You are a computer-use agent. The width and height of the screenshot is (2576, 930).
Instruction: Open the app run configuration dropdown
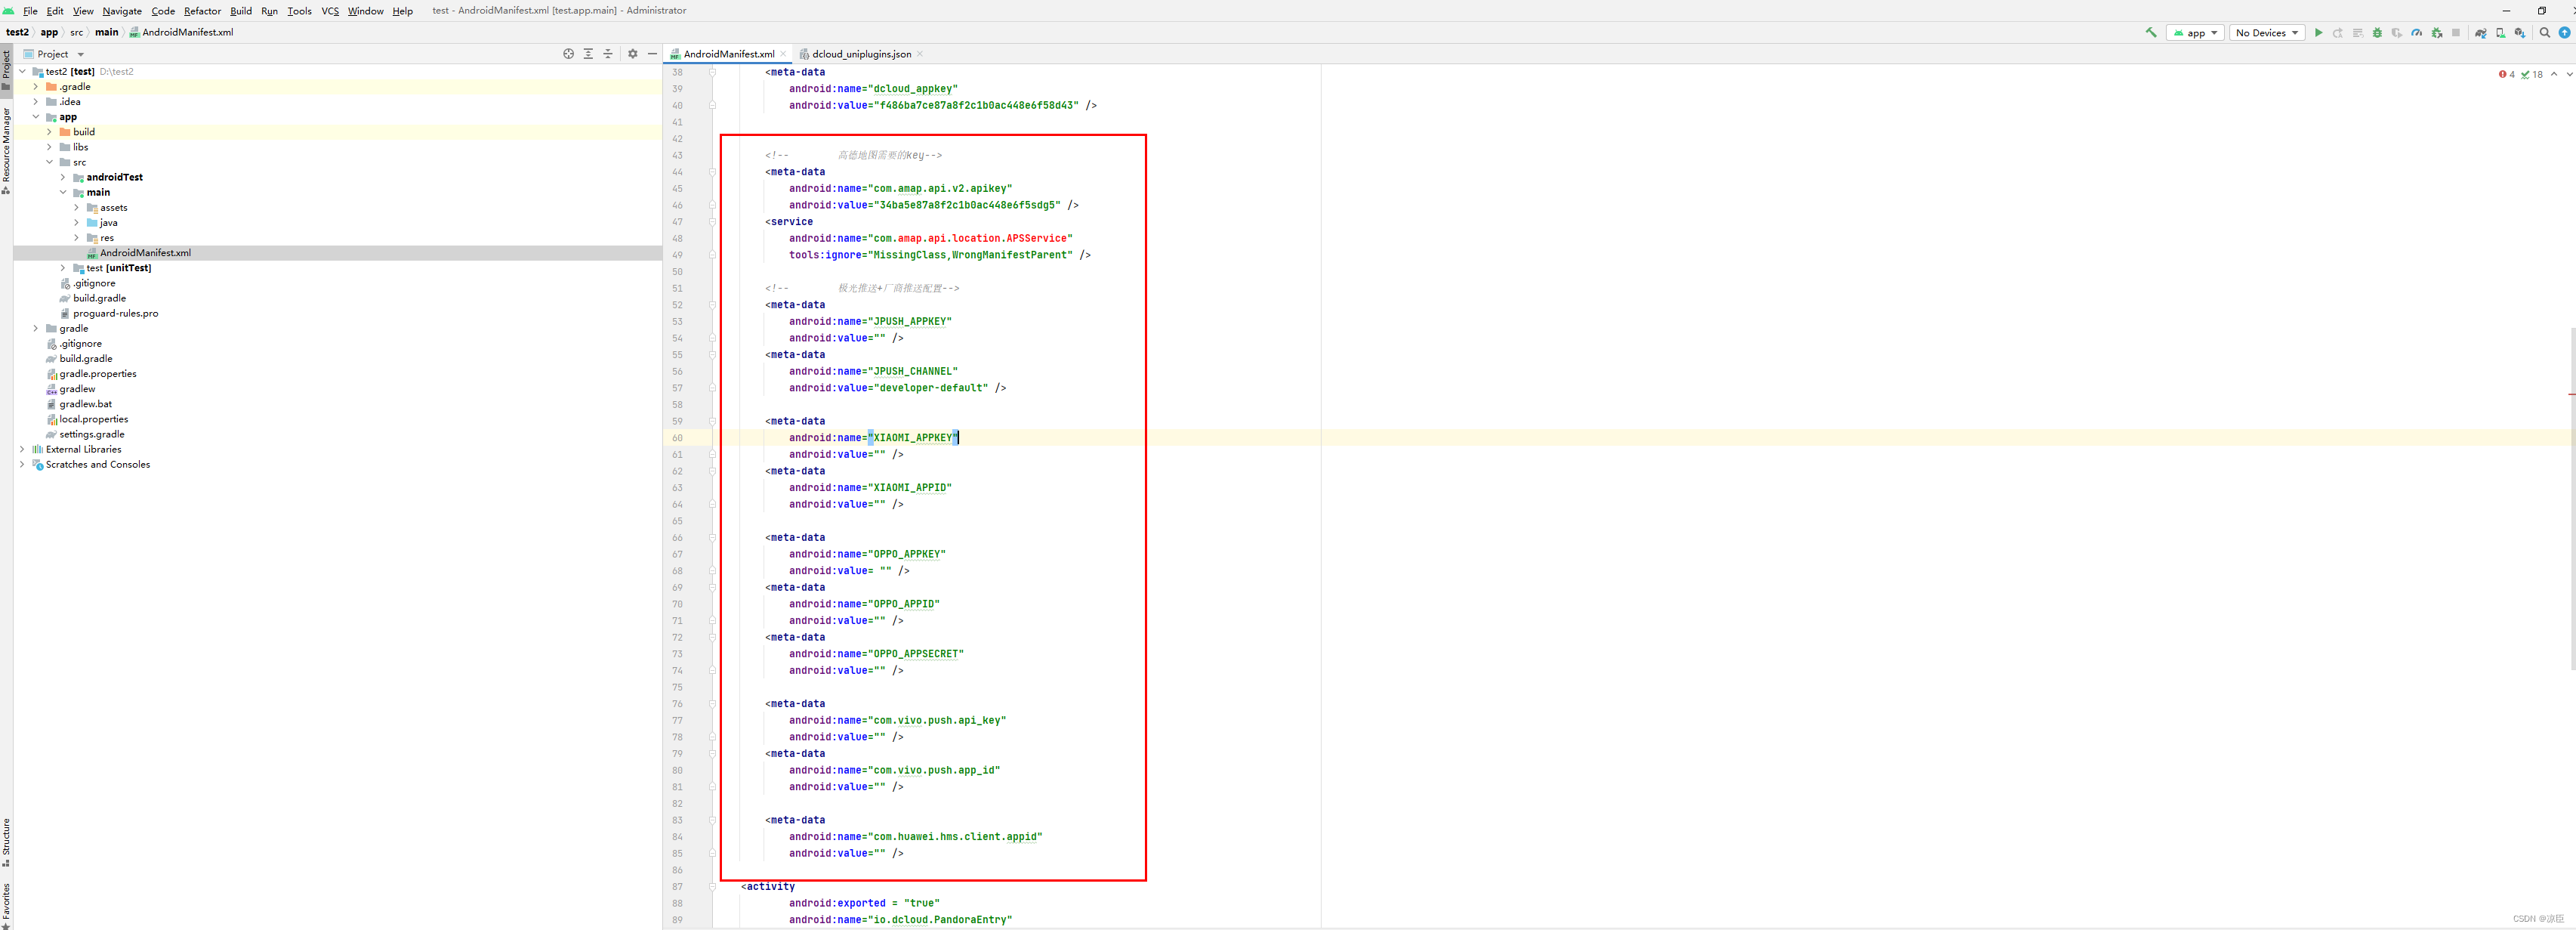pos(2195,33)
